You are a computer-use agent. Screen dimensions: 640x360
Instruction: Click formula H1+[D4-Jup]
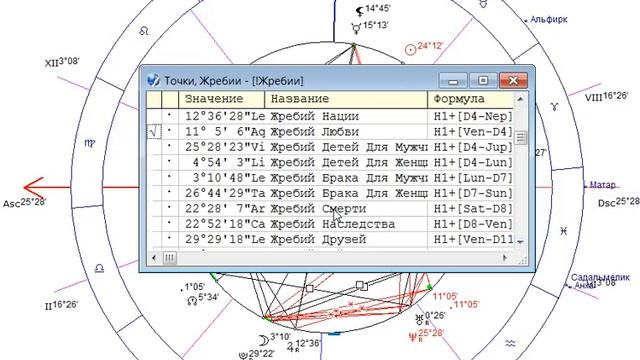(473, 147)
